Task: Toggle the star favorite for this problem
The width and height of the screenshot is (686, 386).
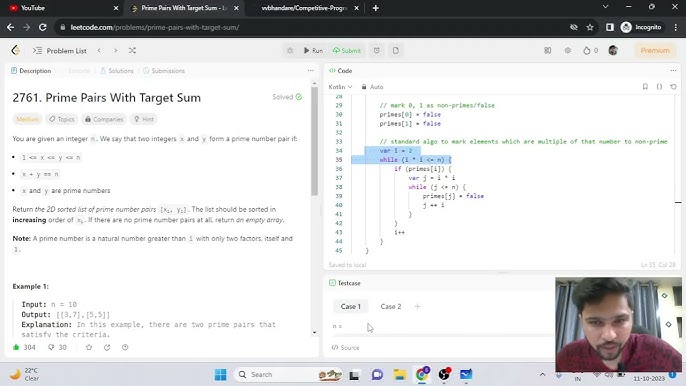Action: tap(89, 347)
